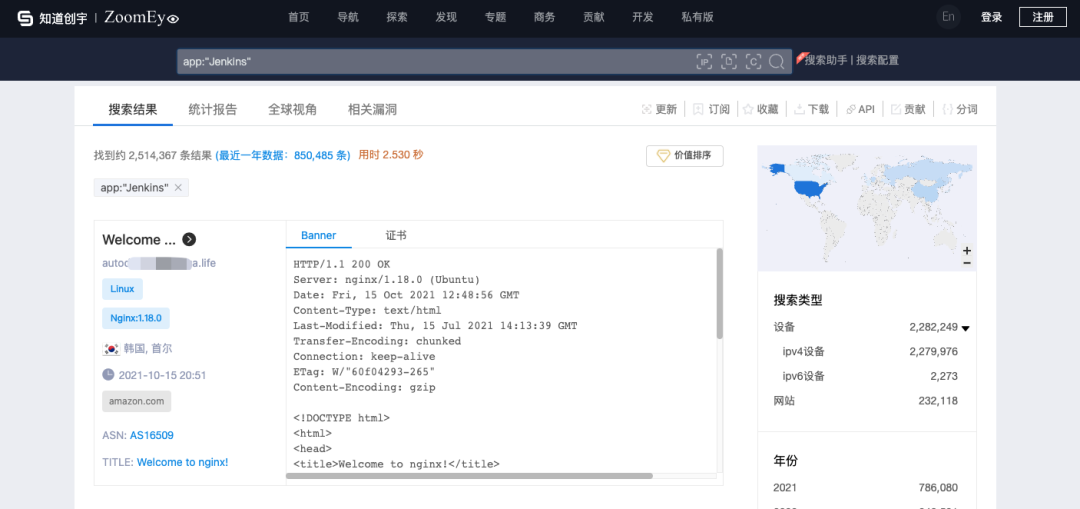1080x509 pixels.
Task: Zoom in on the world map
Action: point(967,251)
